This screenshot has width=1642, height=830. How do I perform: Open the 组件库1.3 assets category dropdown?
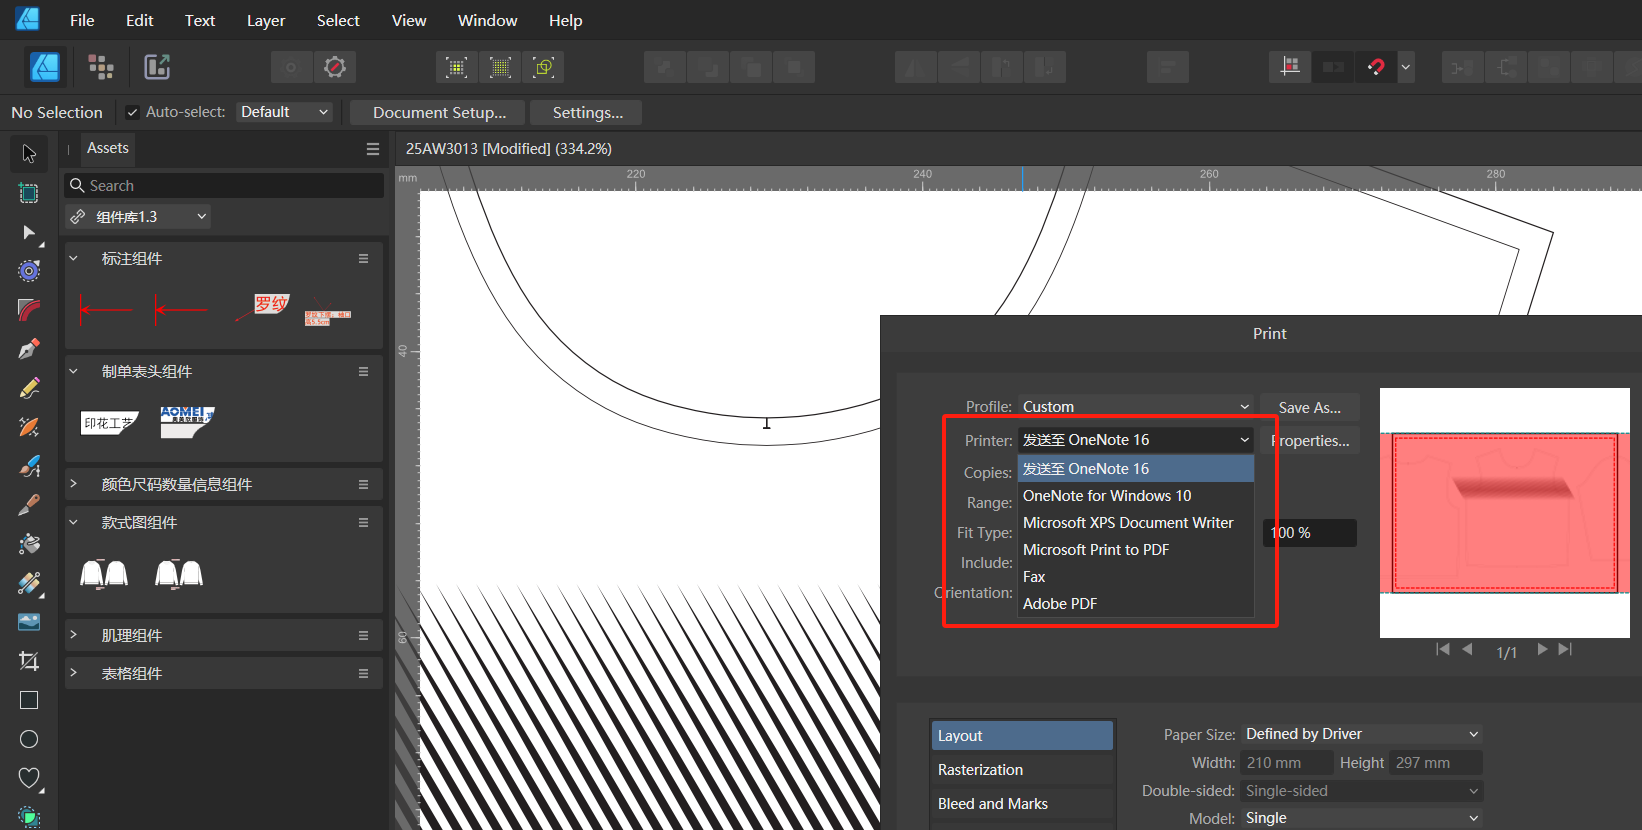point(139,217)
